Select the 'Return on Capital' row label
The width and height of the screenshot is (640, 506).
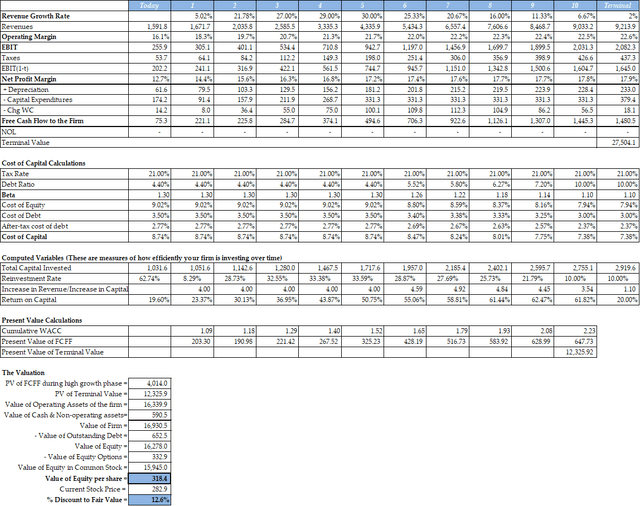[x=29, y=300]
